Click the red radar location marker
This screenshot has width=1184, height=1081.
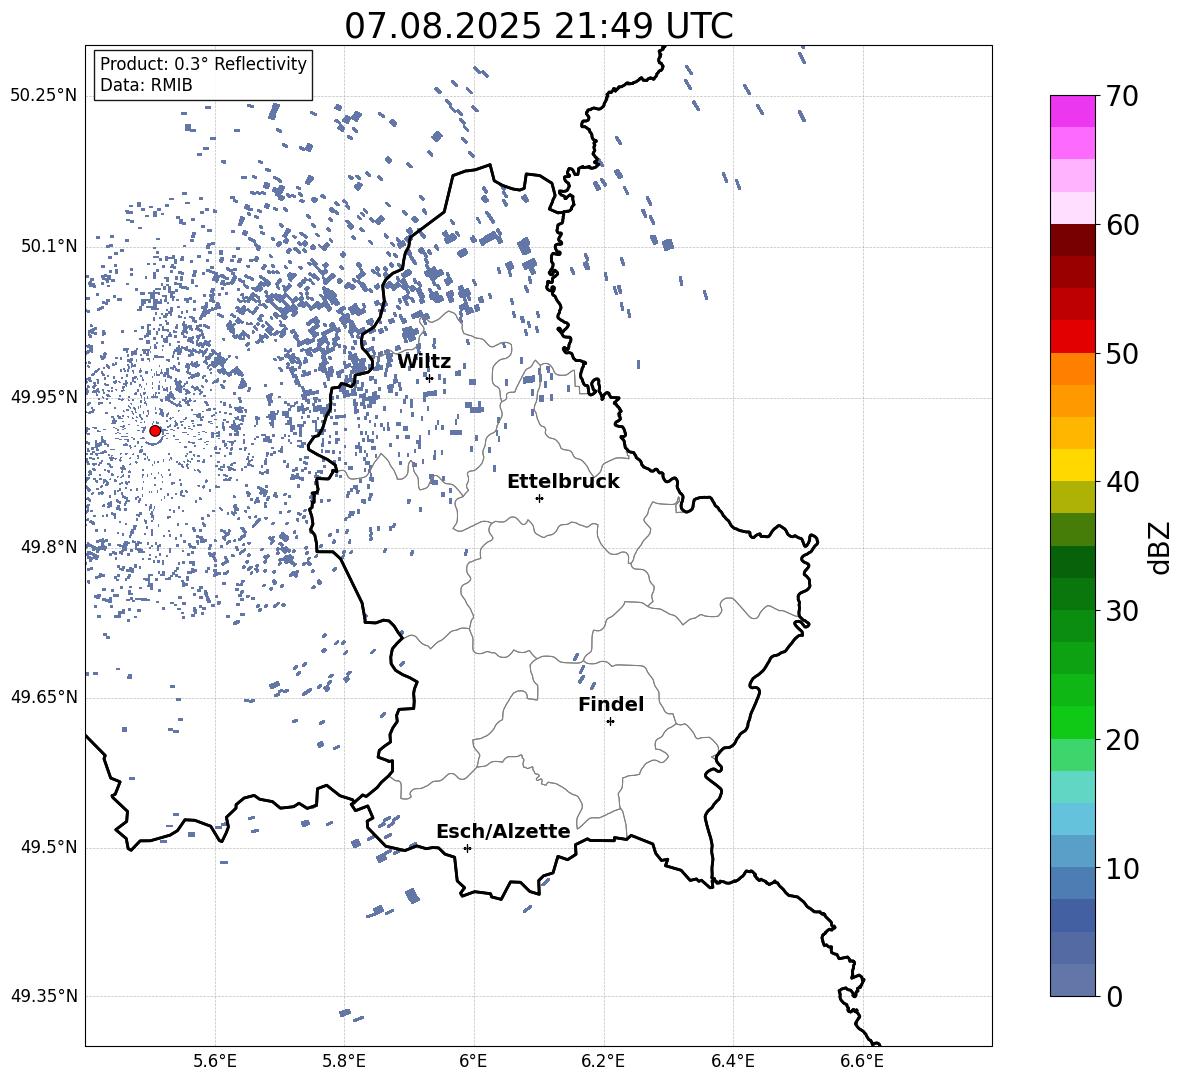(x=155, y=431)
